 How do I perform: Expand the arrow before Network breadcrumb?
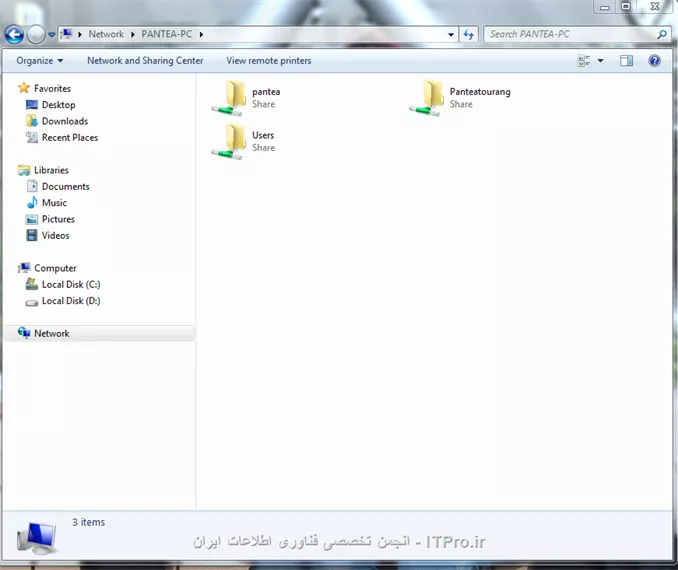80,34
